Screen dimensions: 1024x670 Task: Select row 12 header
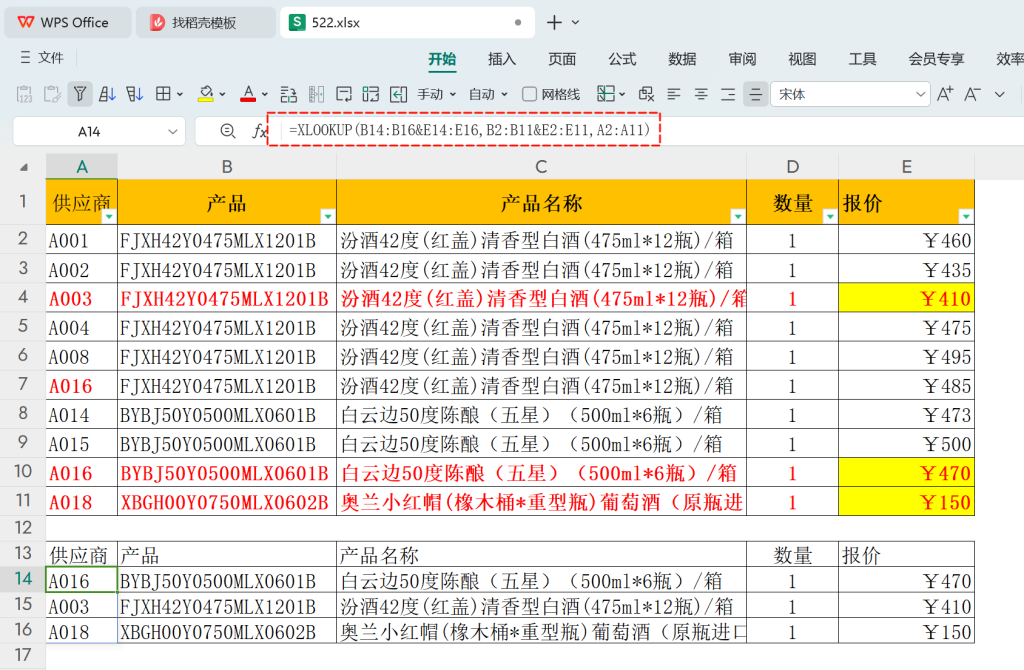(23, 528)
